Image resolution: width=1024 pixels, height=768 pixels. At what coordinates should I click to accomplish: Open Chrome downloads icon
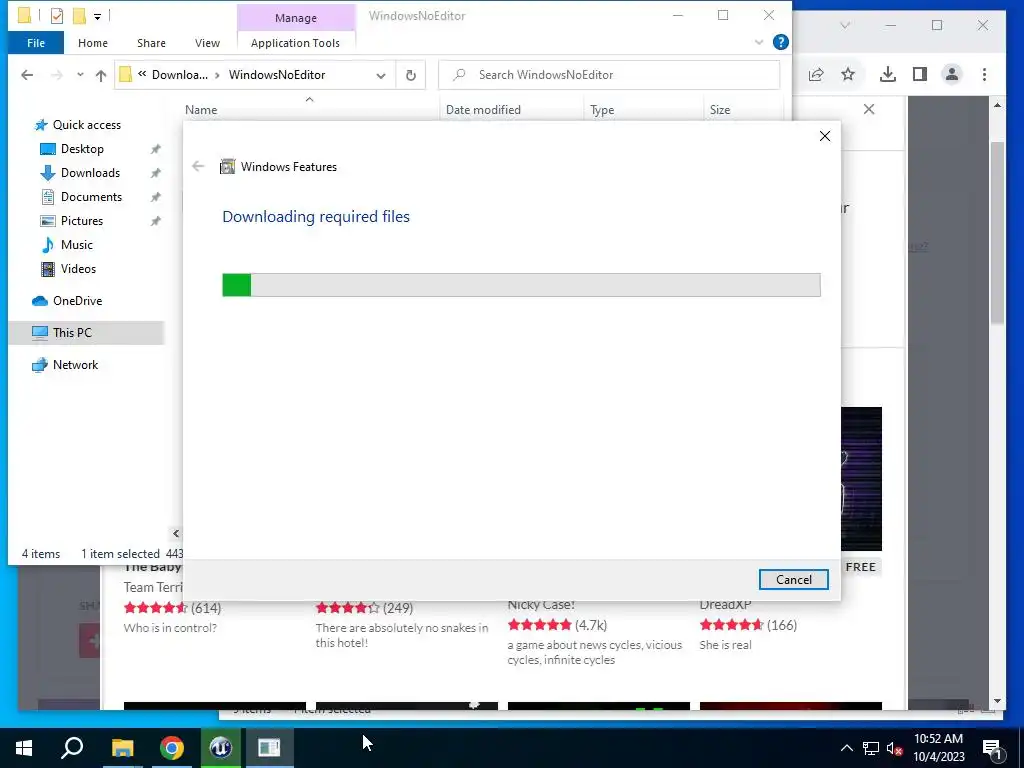tap(888, 74)
